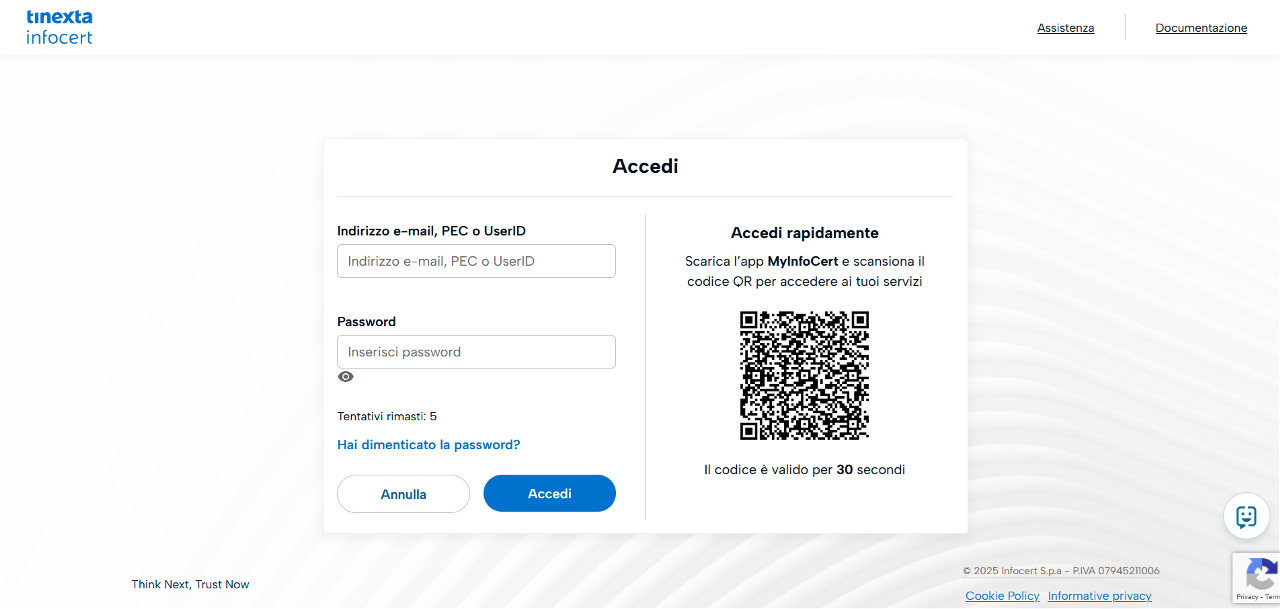Open the Informative privacy link

(1099, 596)
